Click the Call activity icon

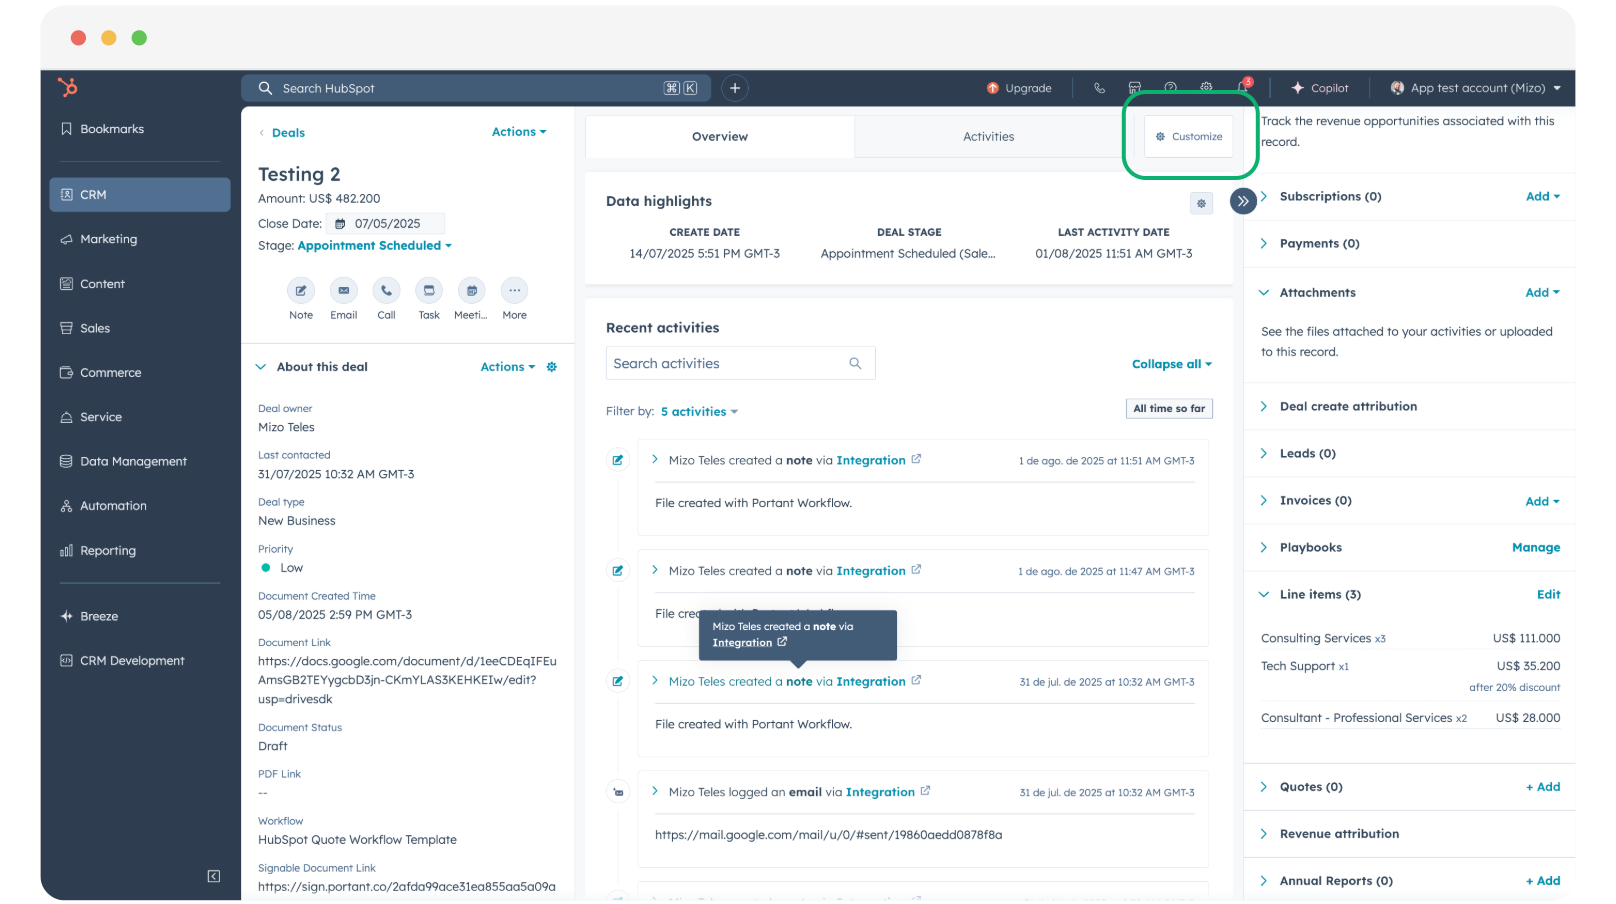coord(386,291)
